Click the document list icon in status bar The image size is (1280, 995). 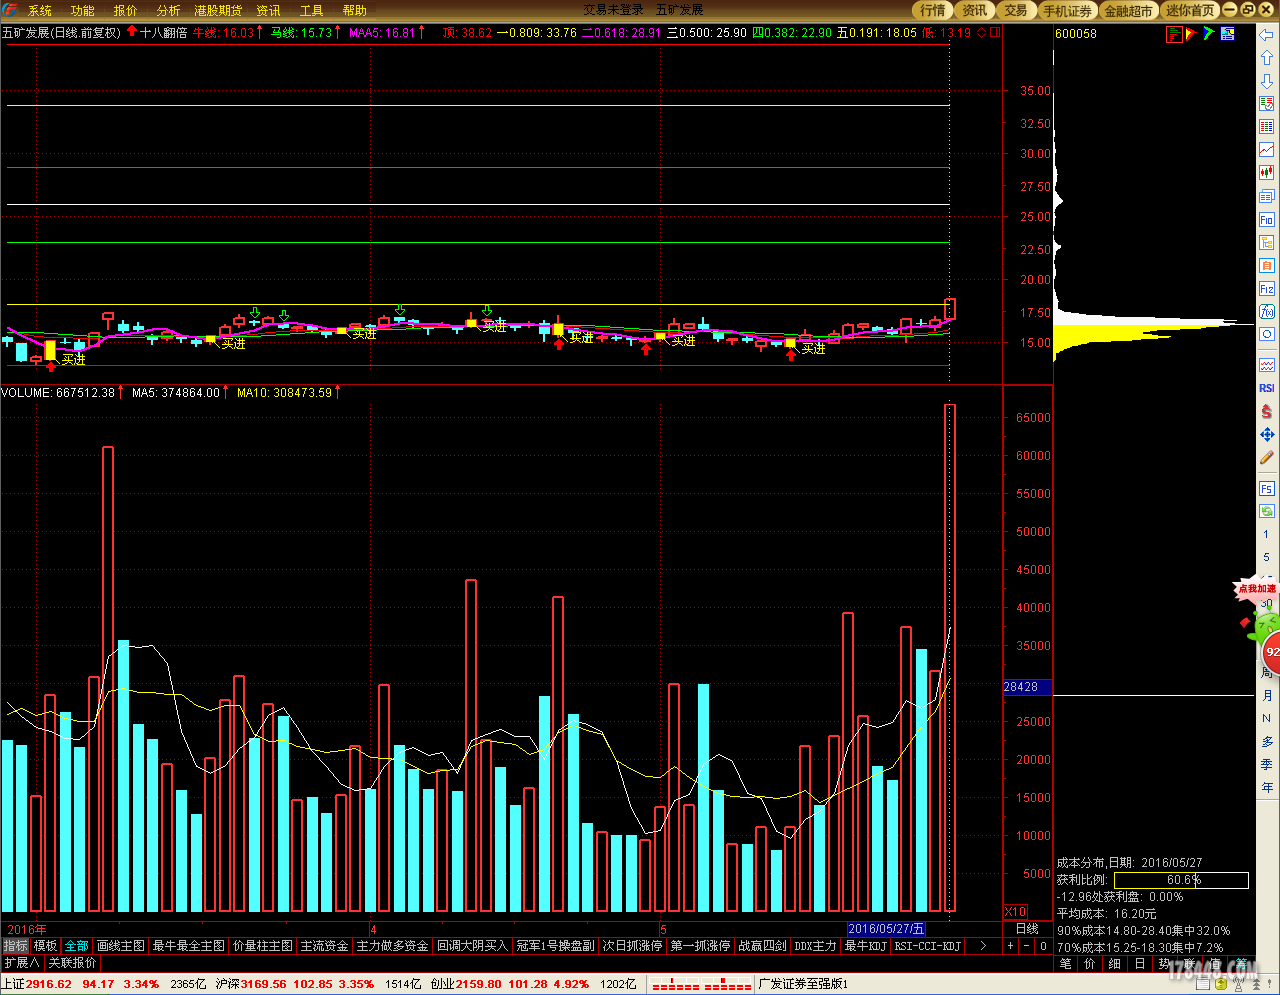click(x=1203, y=983)
